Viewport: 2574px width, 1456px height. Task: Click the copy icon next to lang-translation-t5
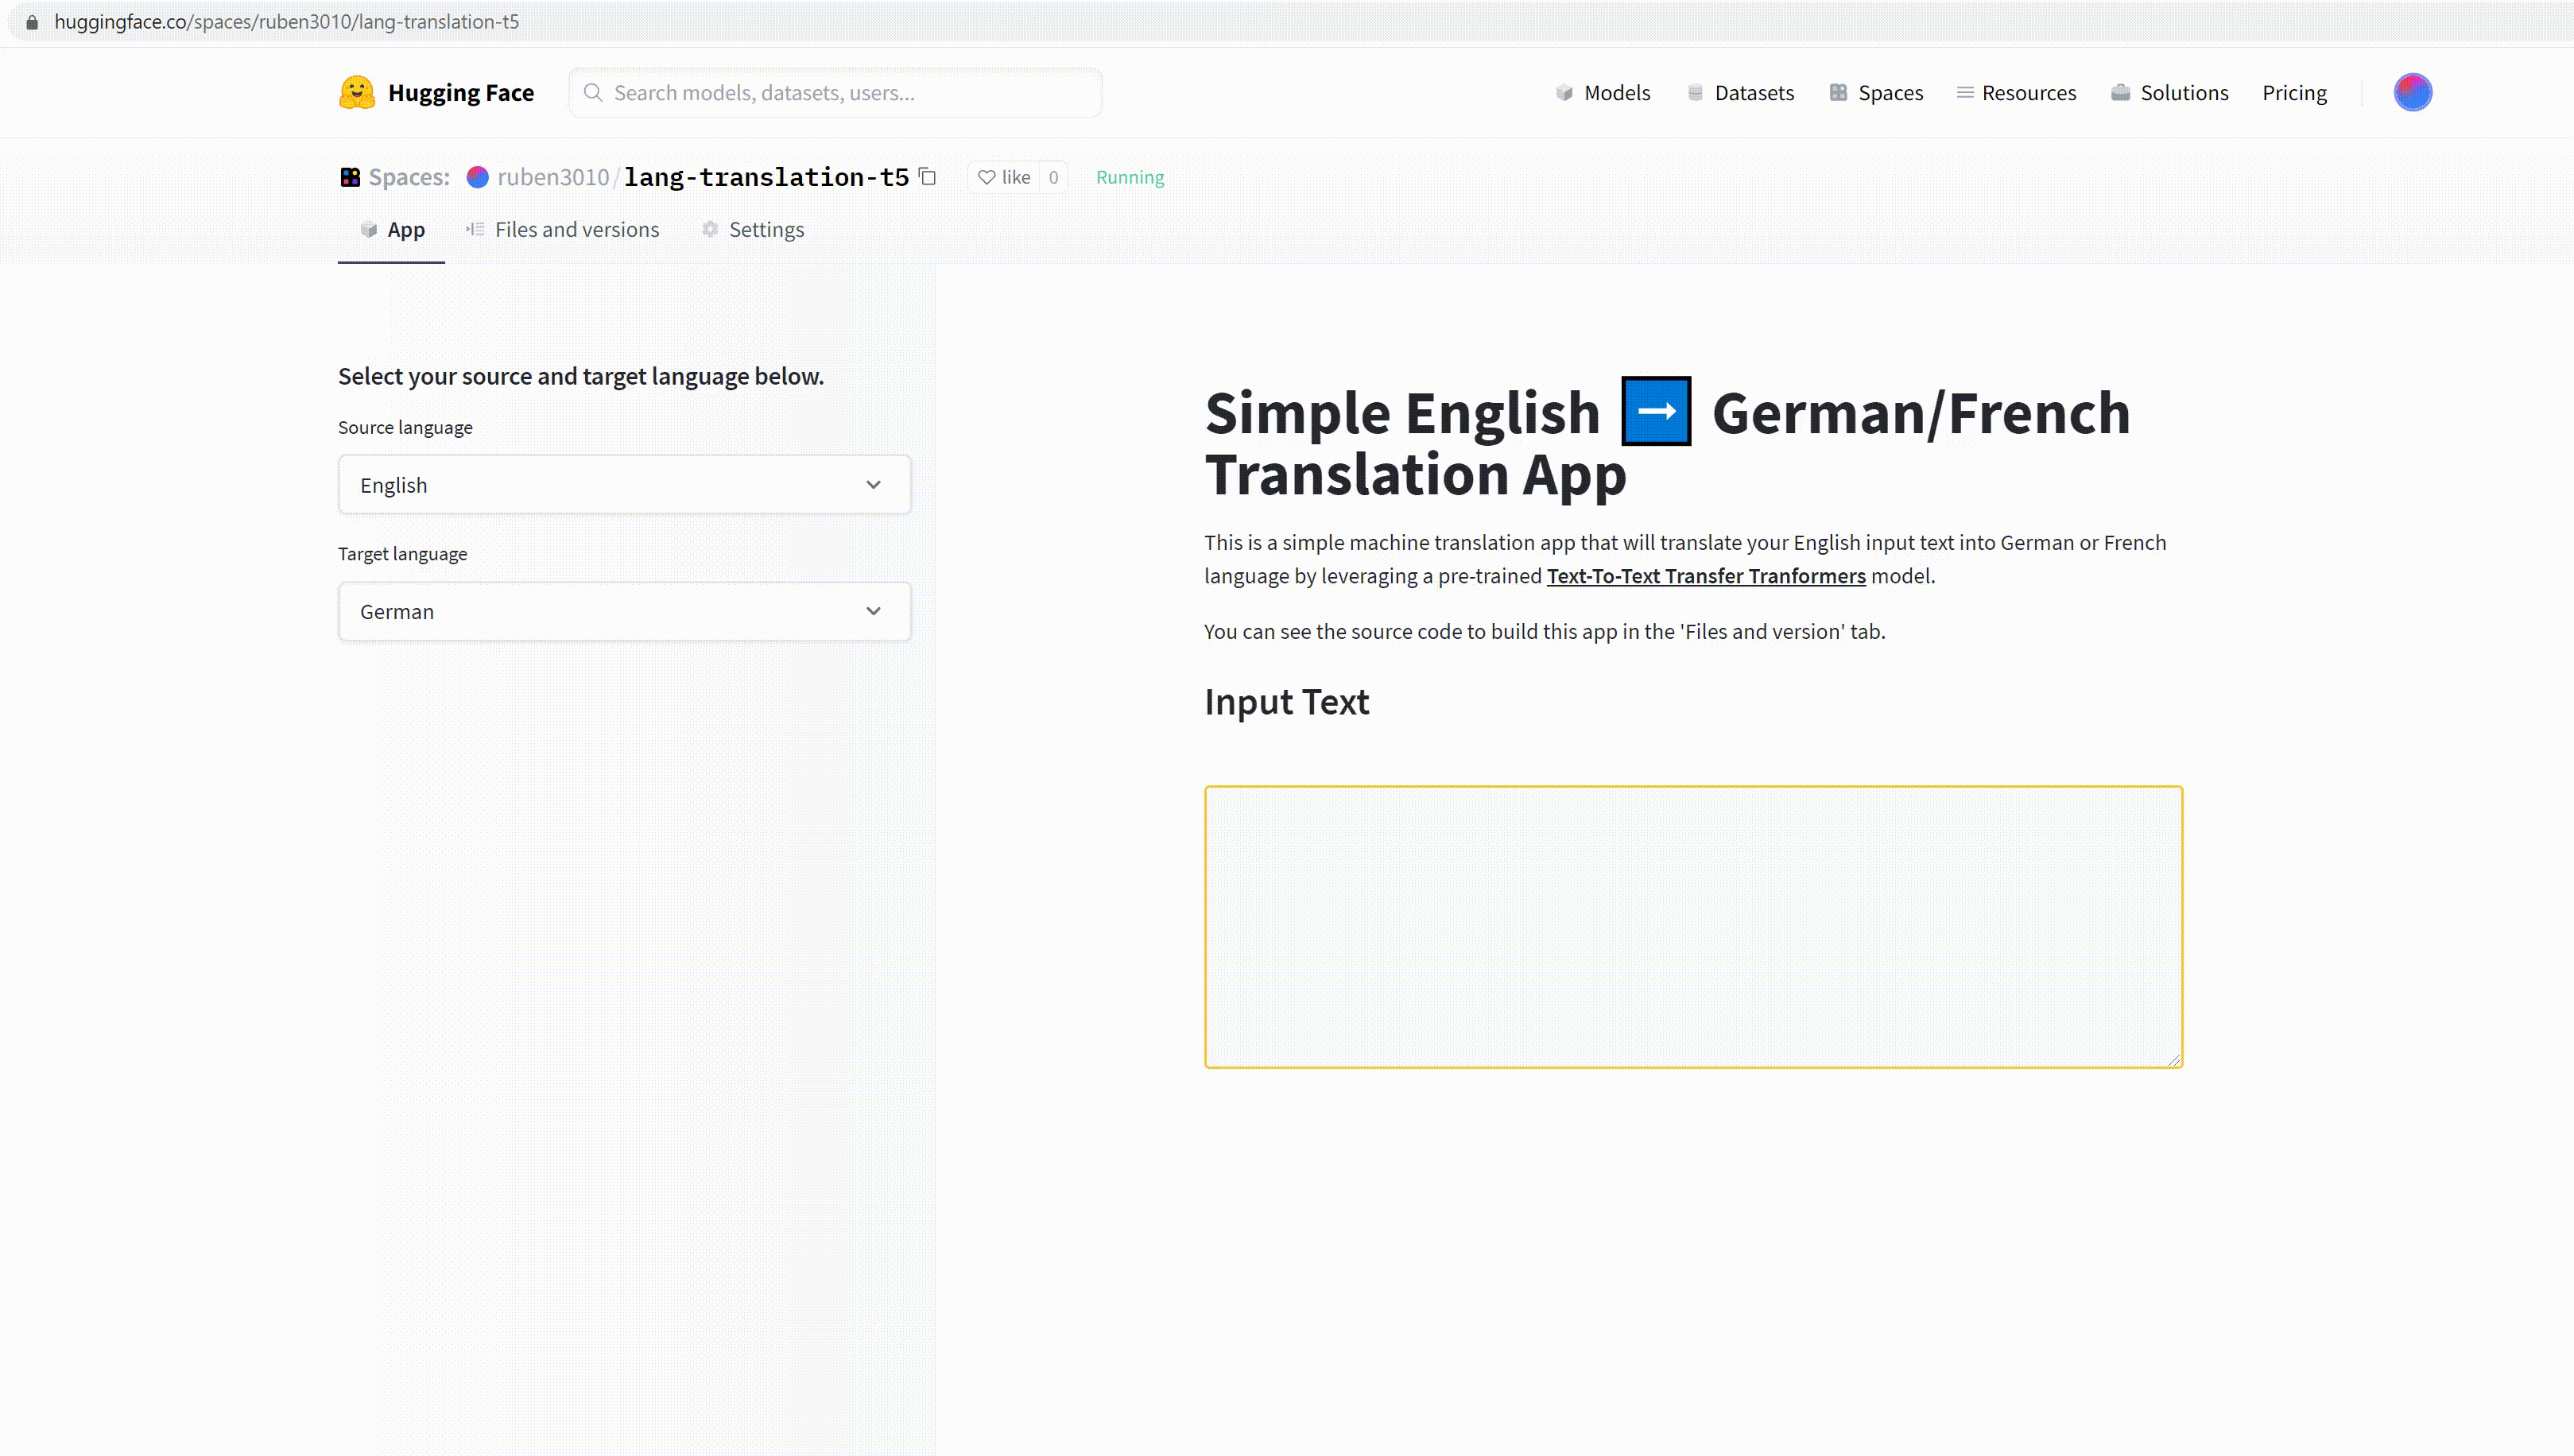(x=927, y=176)
